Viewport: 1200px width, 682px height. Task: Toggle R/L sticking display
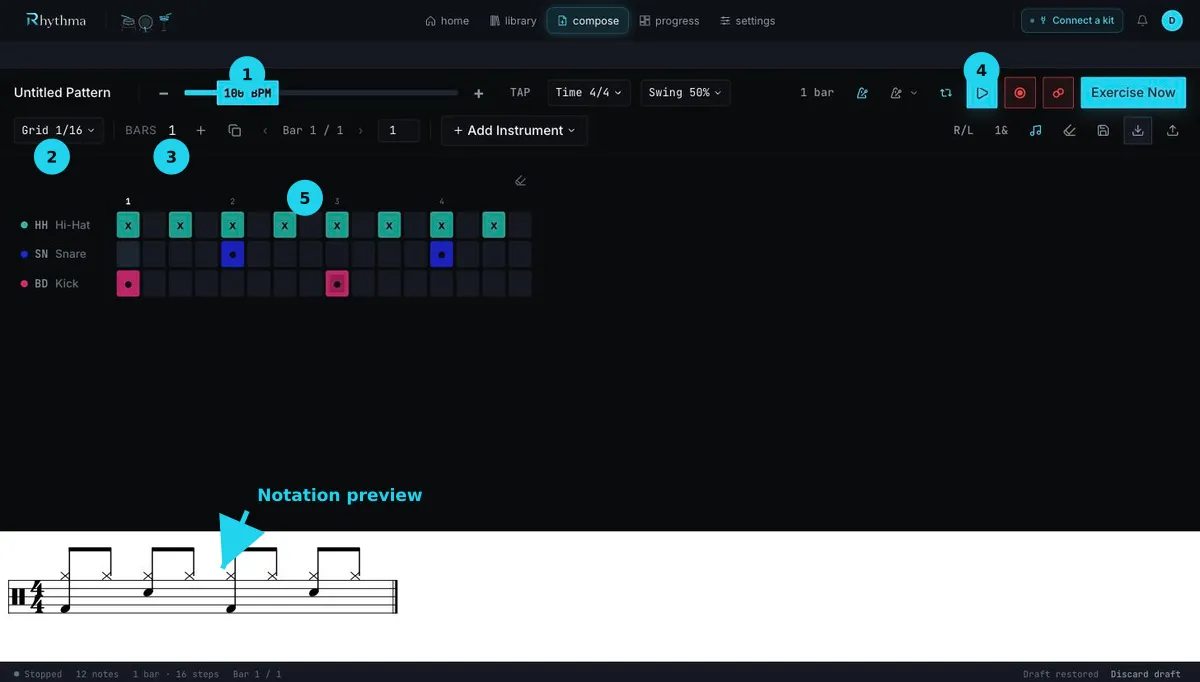963,130
